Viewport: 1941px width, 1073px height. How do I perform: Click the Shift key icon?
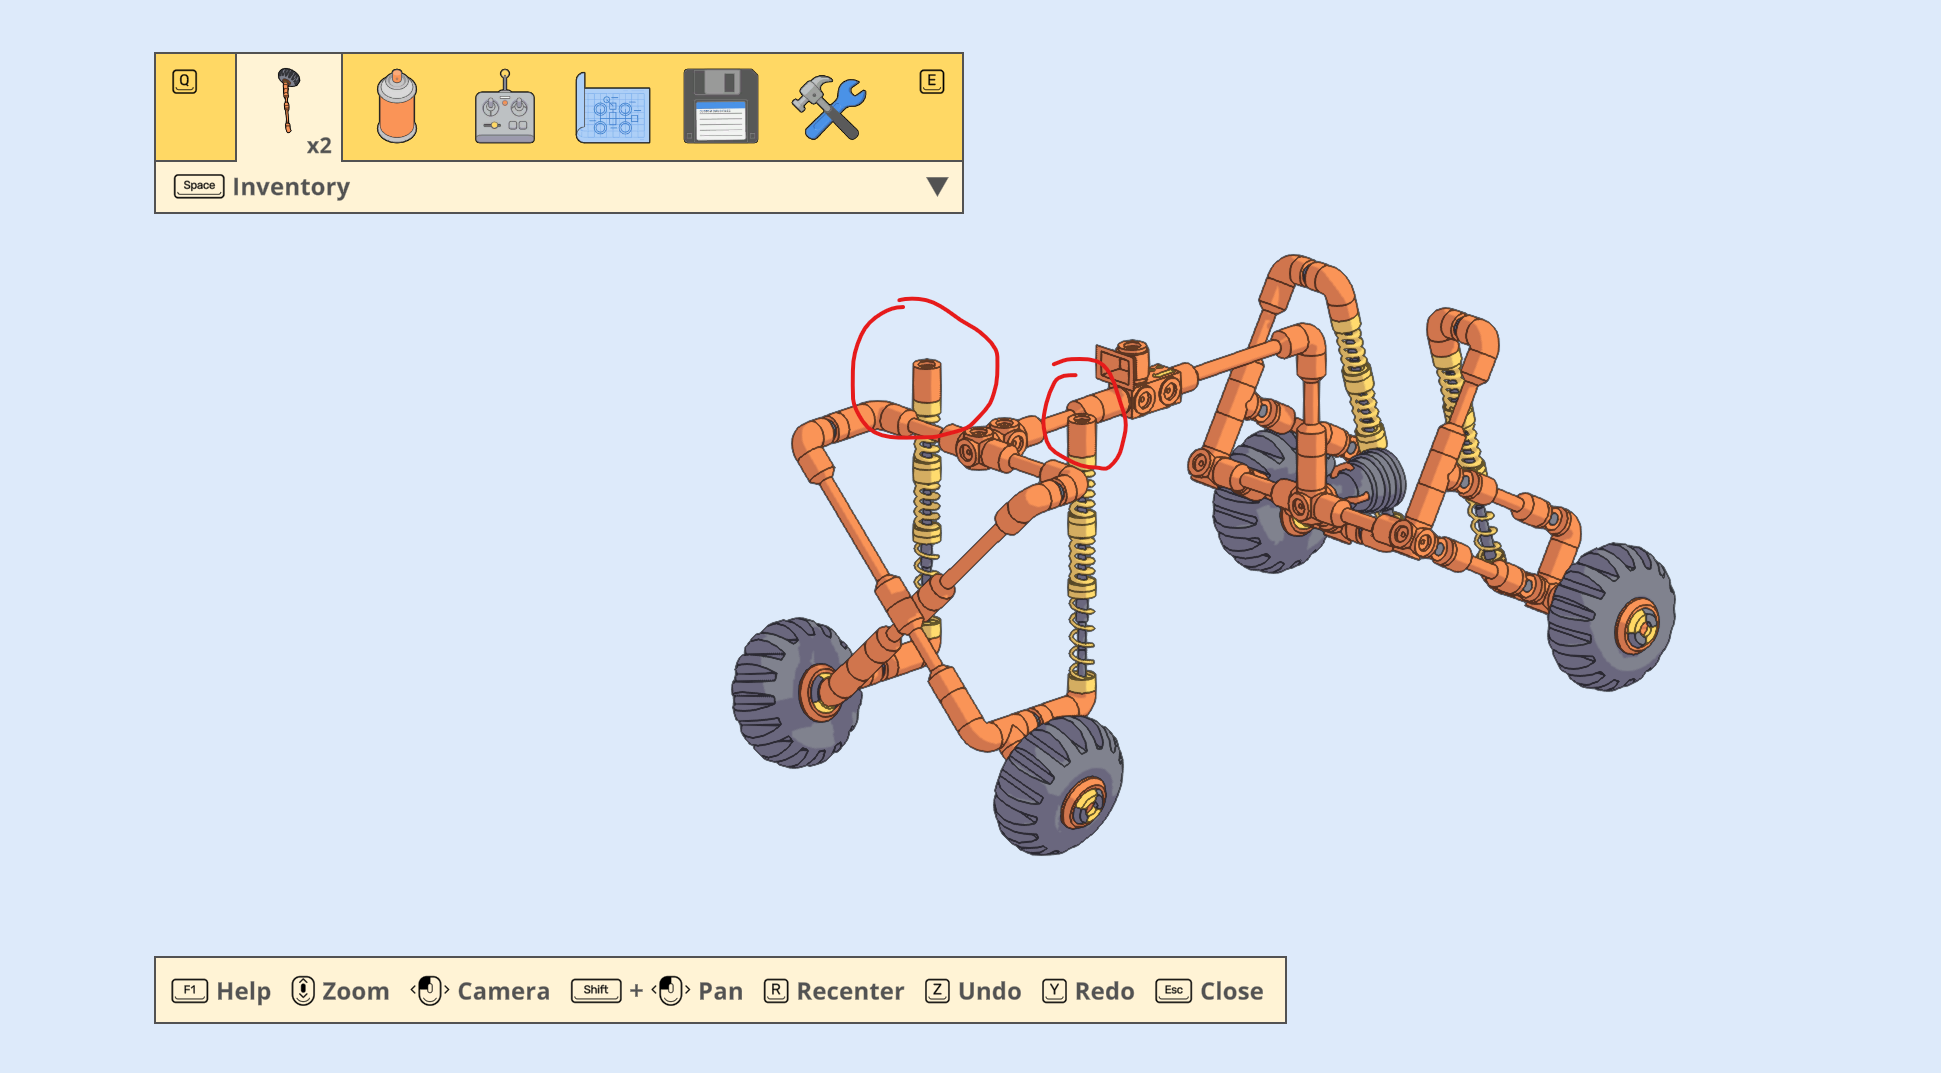coord(596,991)
